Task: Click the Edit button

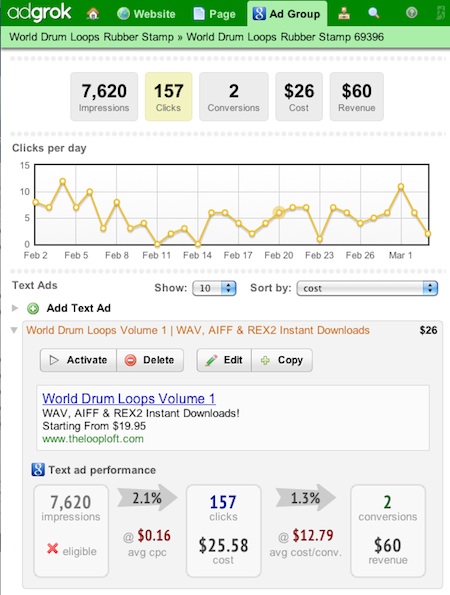Action: [x=224, y=360]
